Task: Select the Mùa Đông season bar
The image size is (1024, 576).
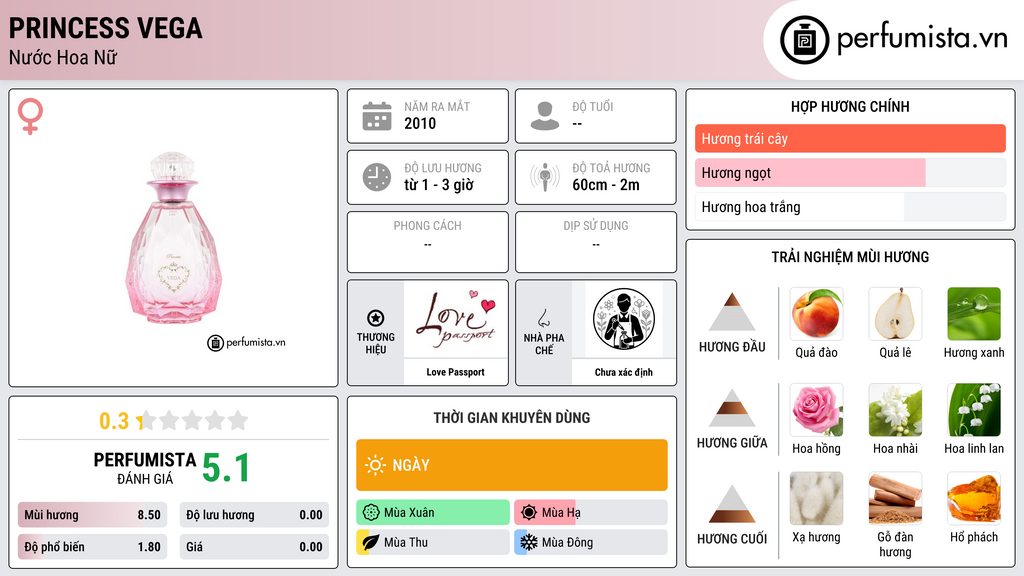Action: (590, 542)
